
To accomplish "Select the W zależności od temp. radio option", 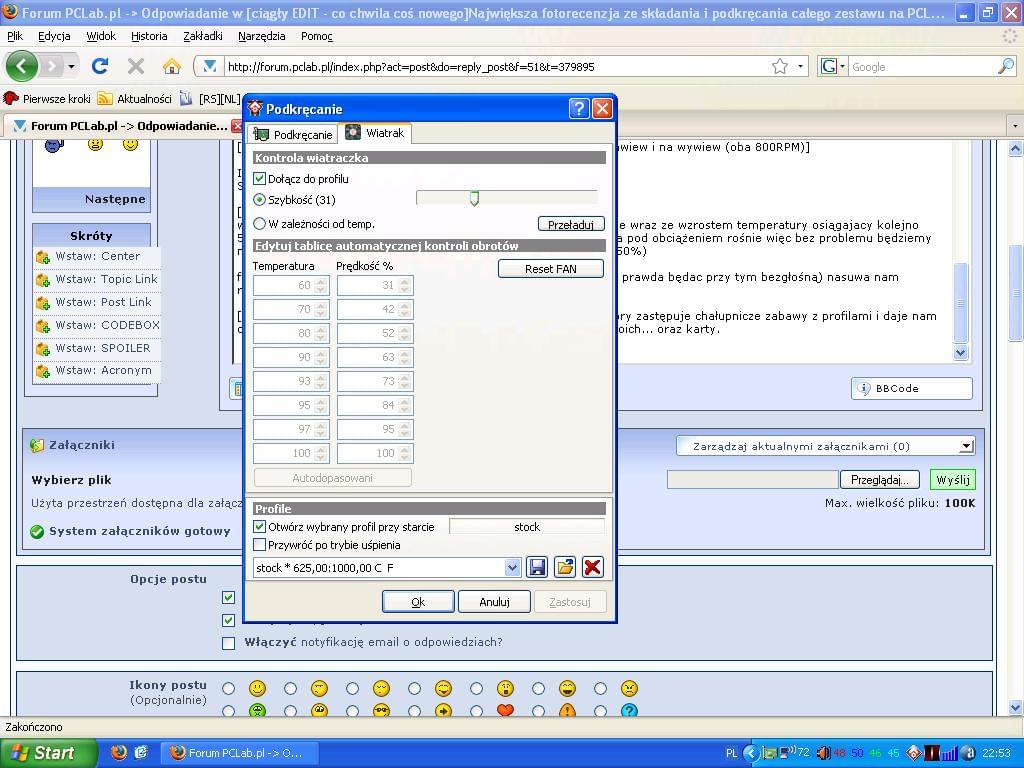I will (260, 224).
